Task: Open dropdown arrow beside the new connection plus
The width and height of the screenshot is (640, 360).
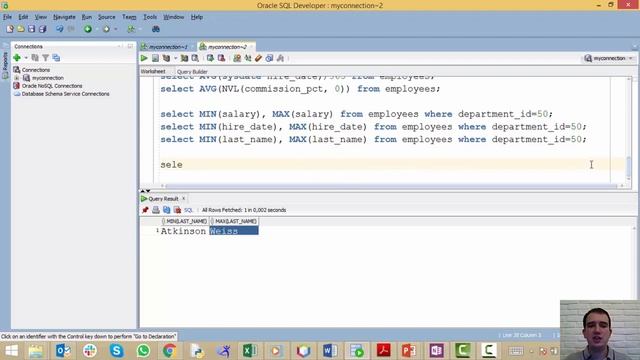Action: pyautogui.click(x=26, y=58)
